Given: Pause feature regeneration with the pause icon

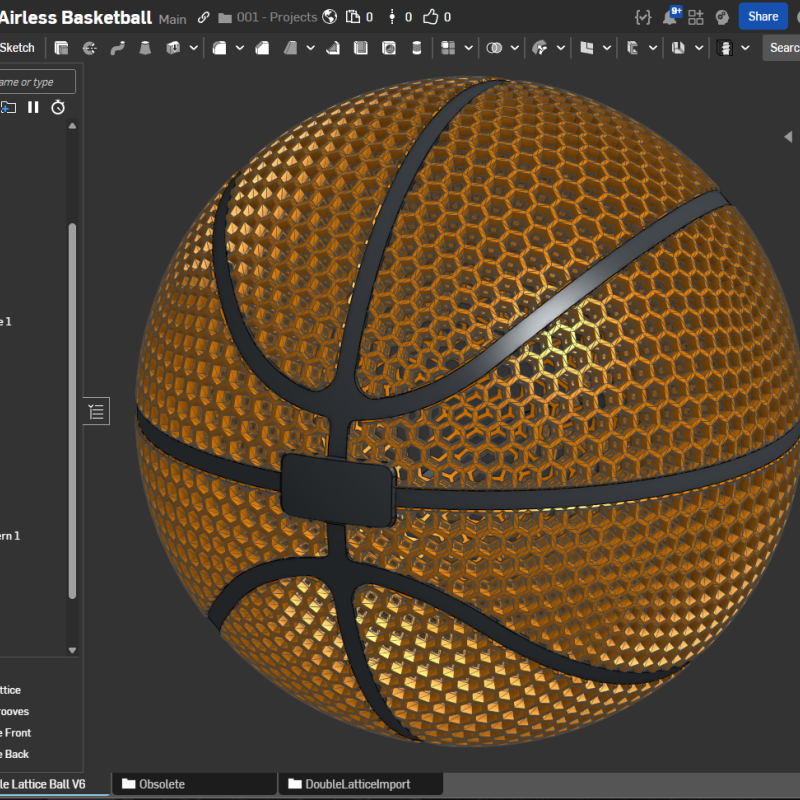Looking at the screenshot, I should [x=35, y=107].
